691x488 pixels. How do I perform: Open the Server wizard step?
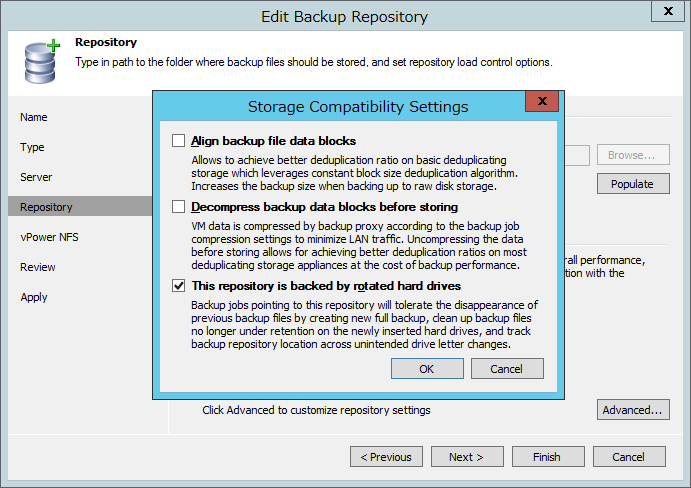click(36, 177)
